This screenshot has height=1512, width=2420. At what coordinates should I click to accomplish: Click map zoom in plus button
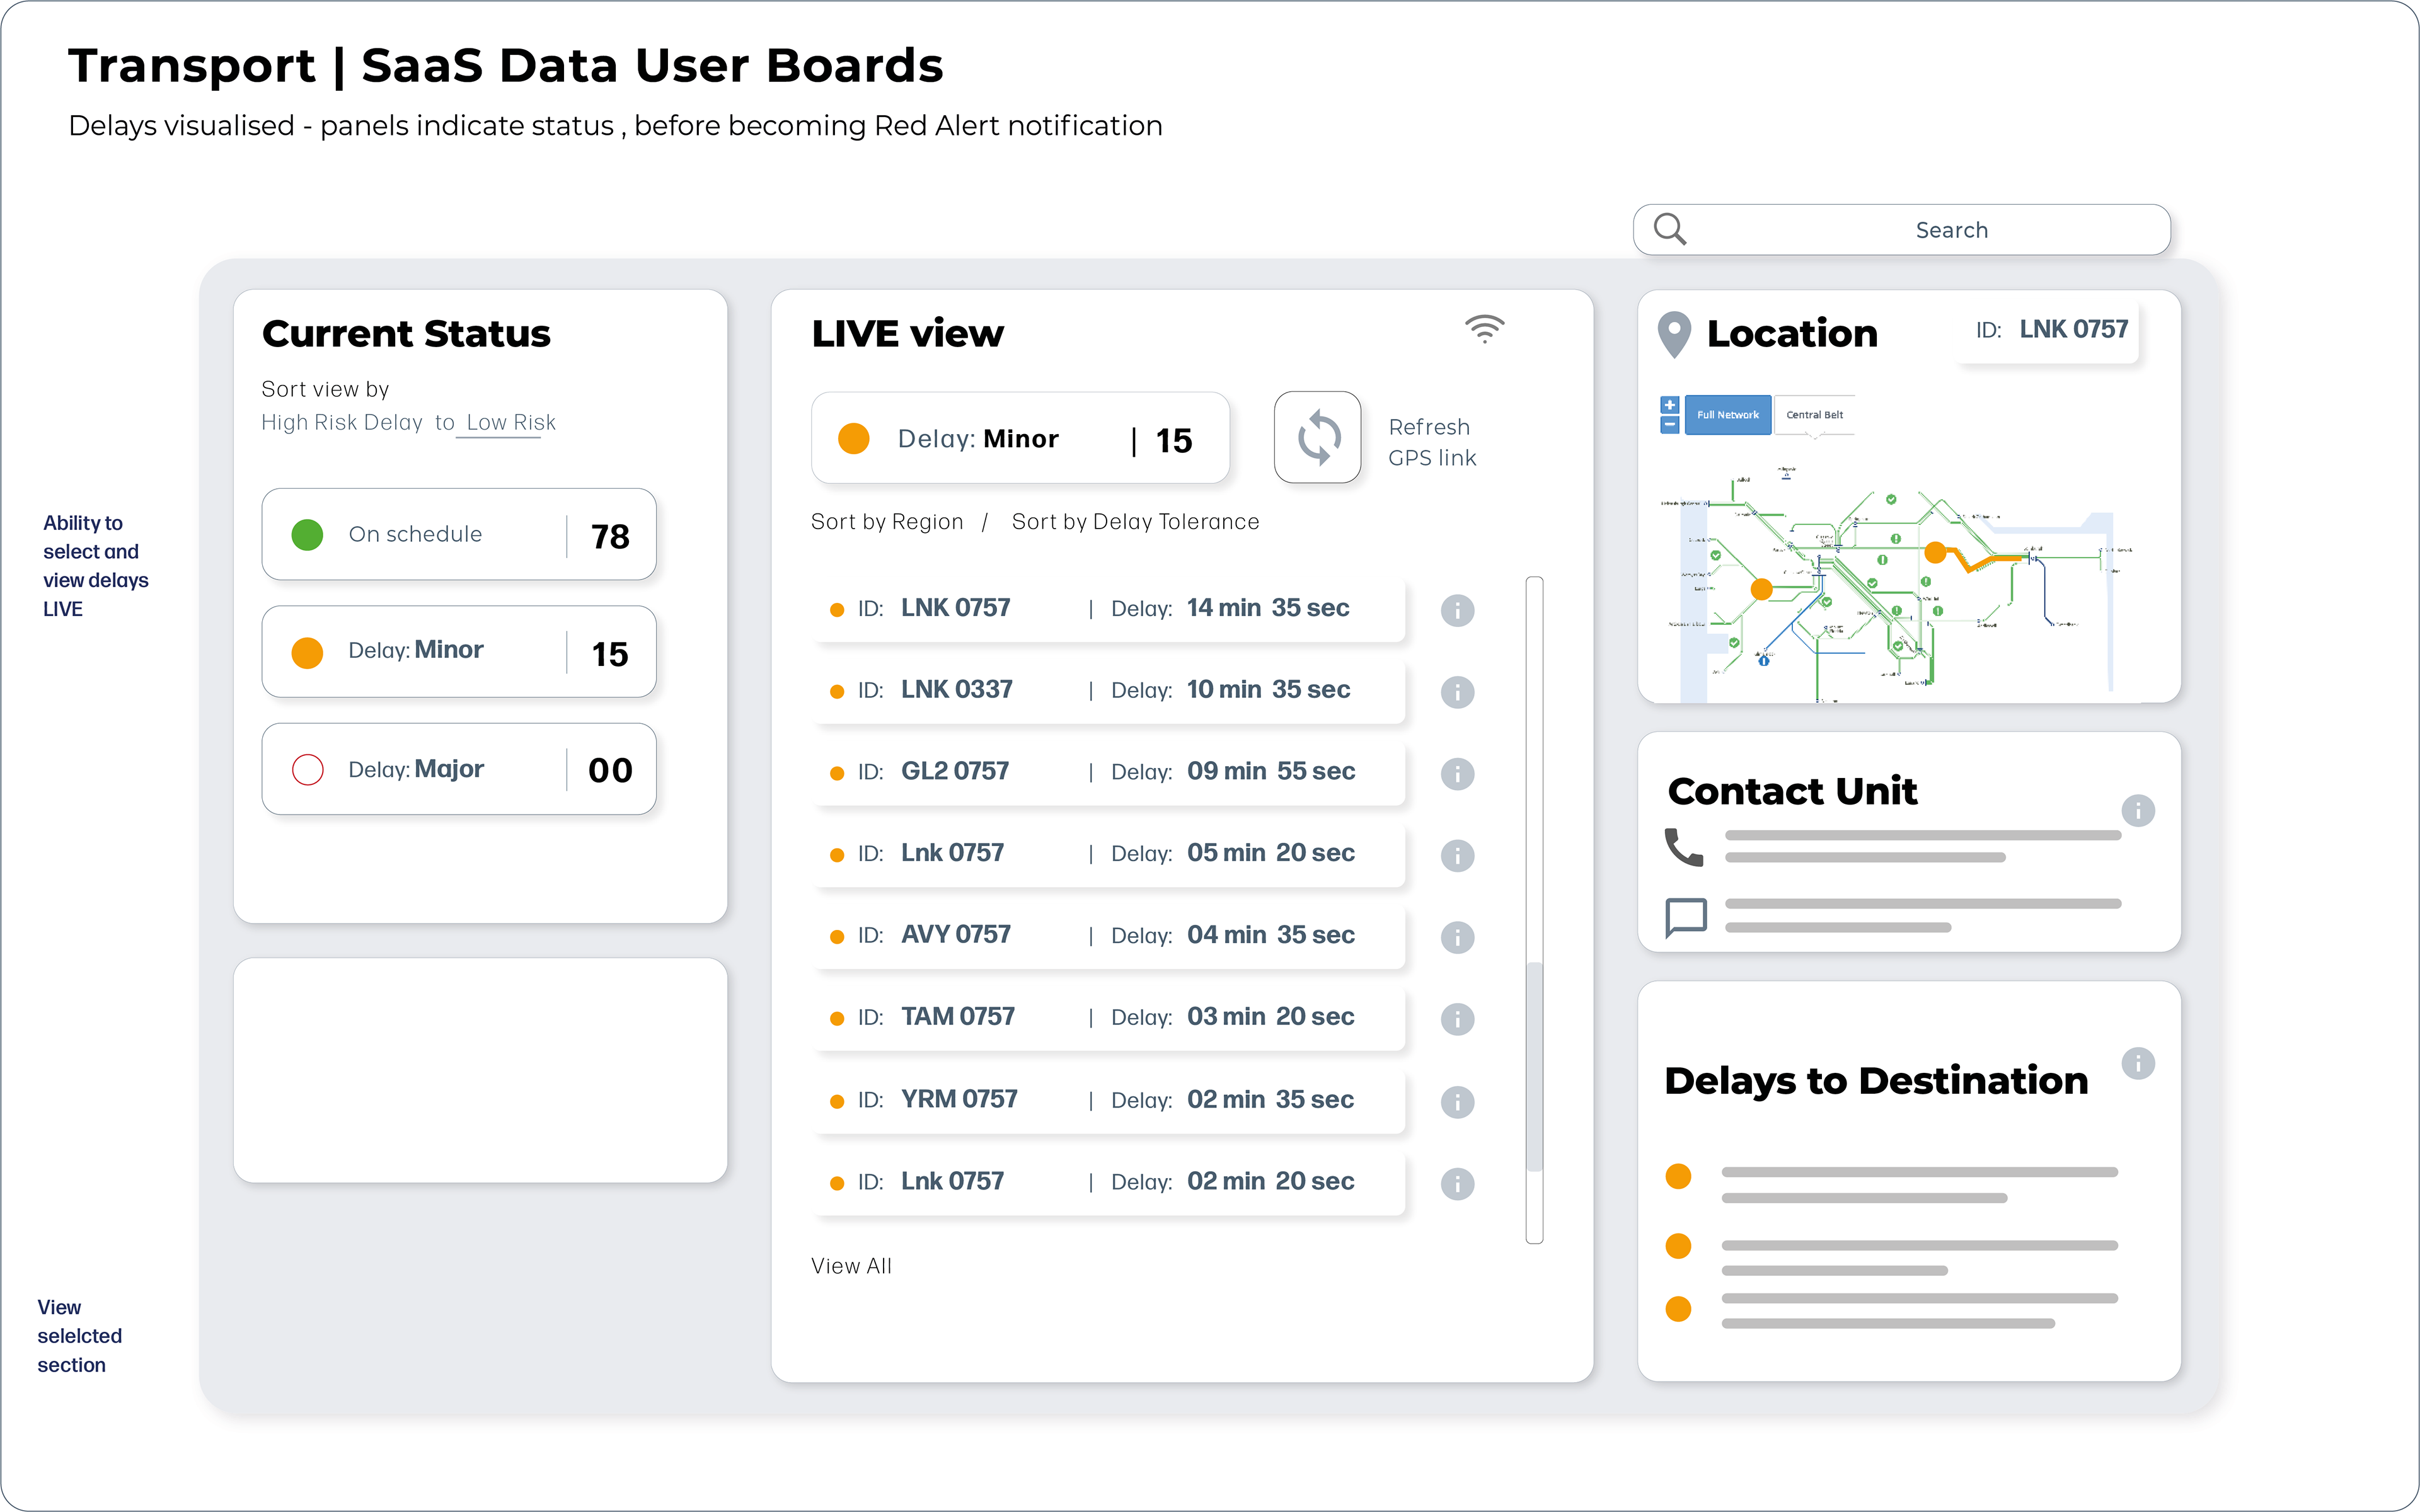[x=1669, y=405]
